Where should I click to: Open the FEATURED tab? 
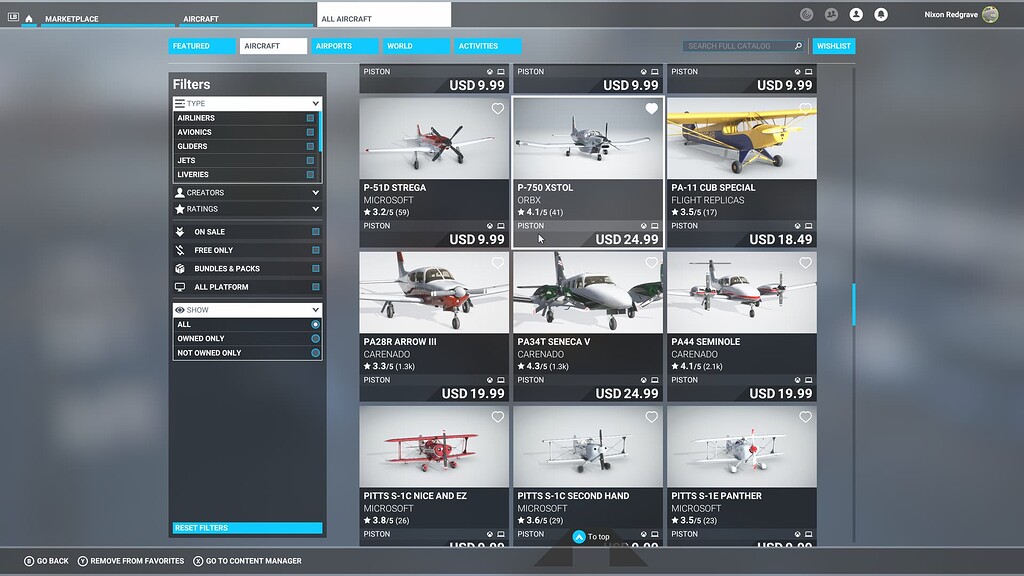click(201, 45)
